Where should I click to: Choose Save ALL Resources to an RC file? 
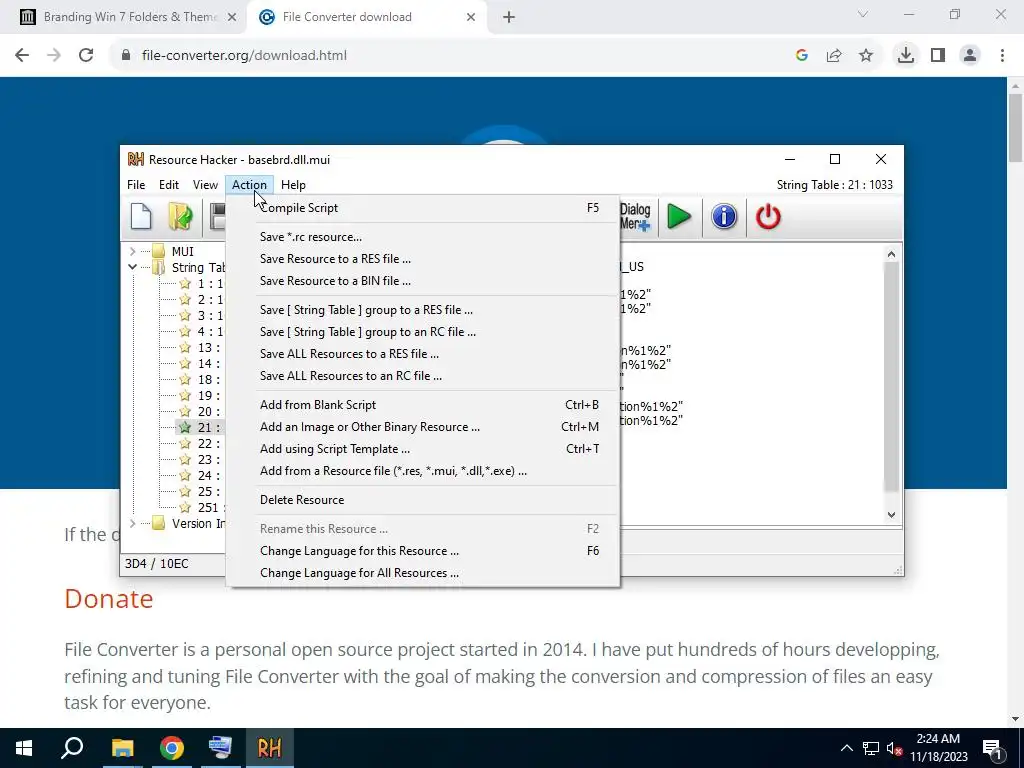(423, 376)
